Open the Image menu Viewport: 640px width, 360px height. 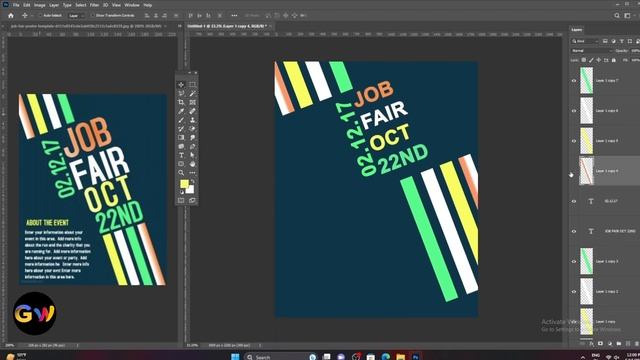40,5
